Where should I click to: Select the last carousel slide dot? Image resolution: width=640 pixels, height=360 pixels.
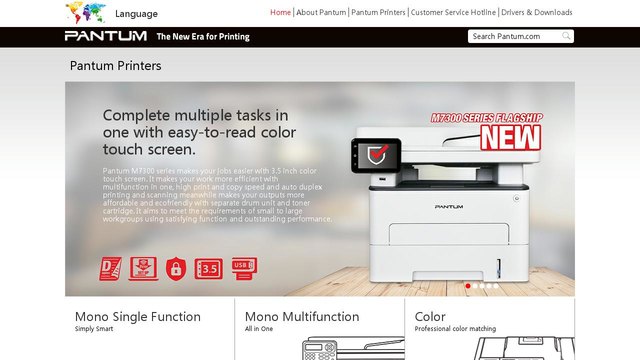(496, 286)
